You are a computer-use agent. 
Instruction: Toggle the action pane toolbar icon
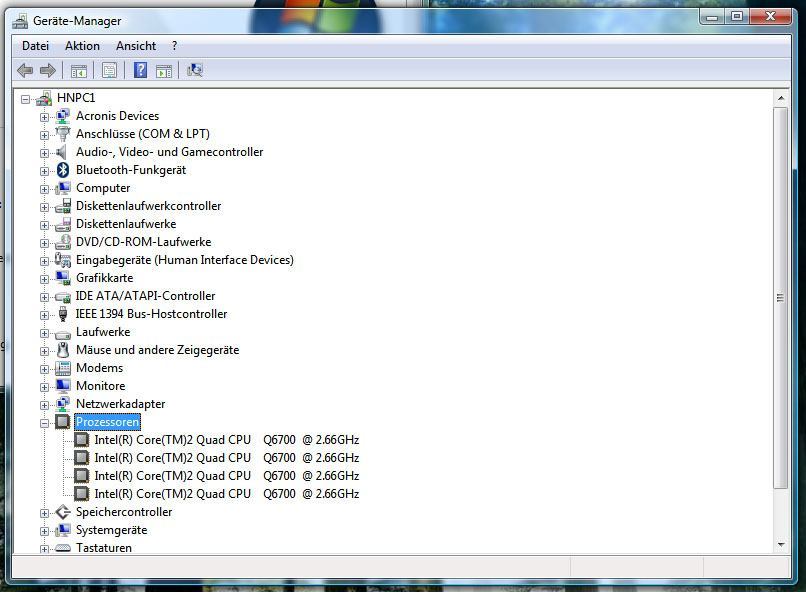point(164,70)
